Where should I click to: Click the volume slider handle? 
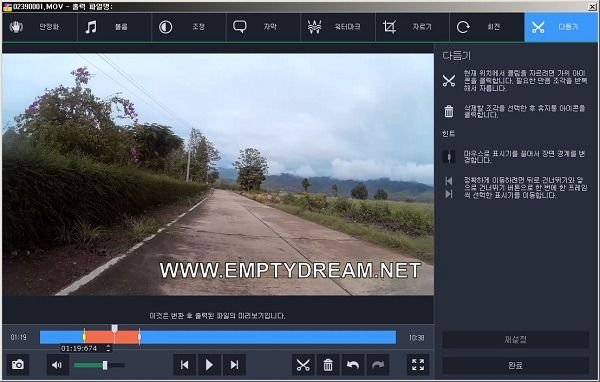[105, 365]
